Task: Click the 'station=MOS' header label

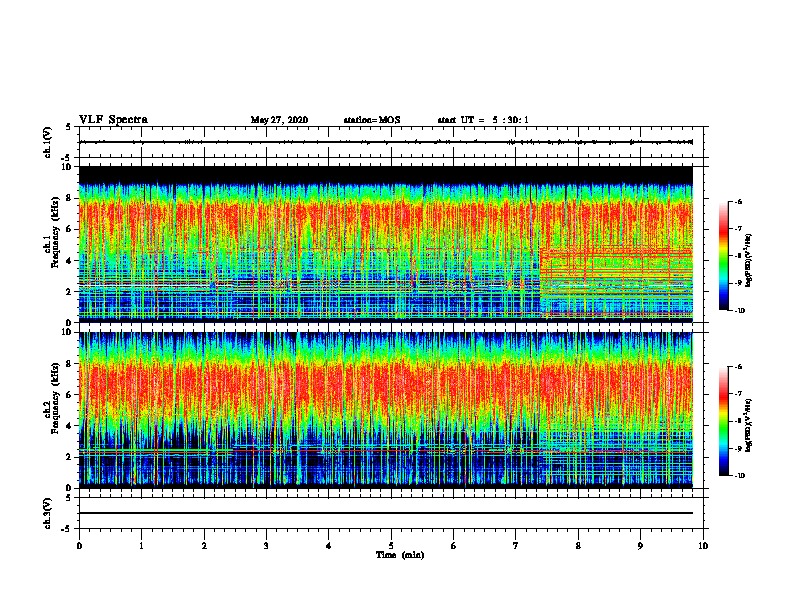Action: coord(372,120)
